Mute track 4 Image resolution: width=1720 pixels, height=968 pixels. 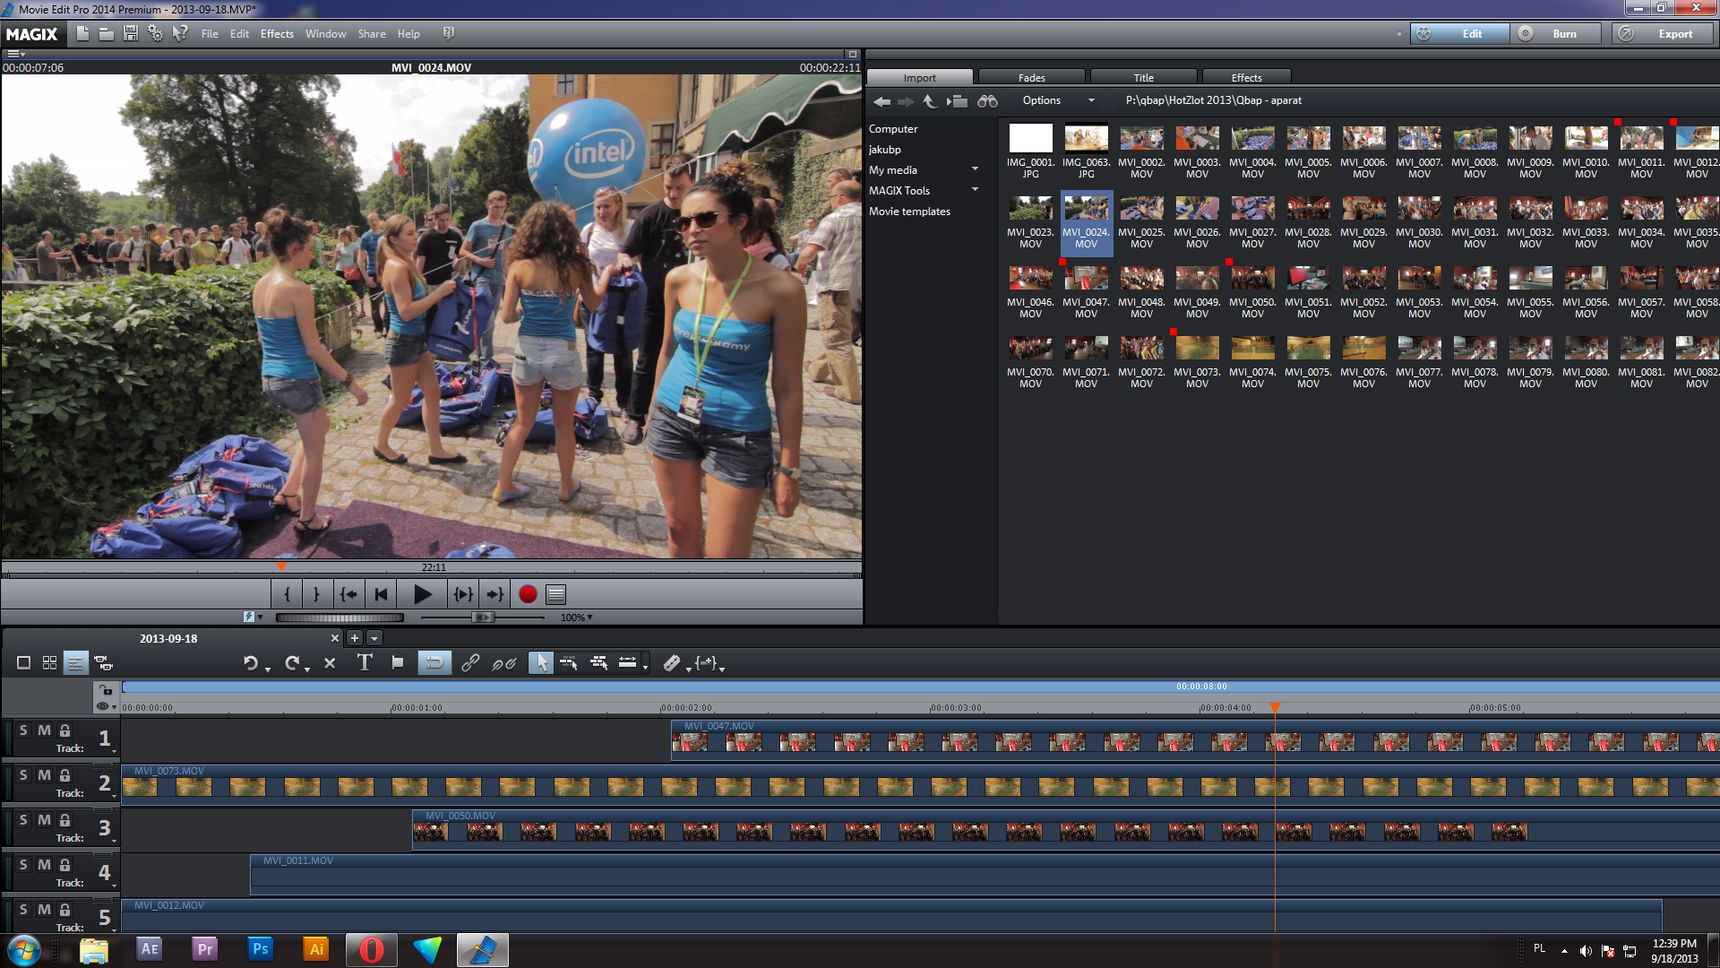(x=44, y=865)
